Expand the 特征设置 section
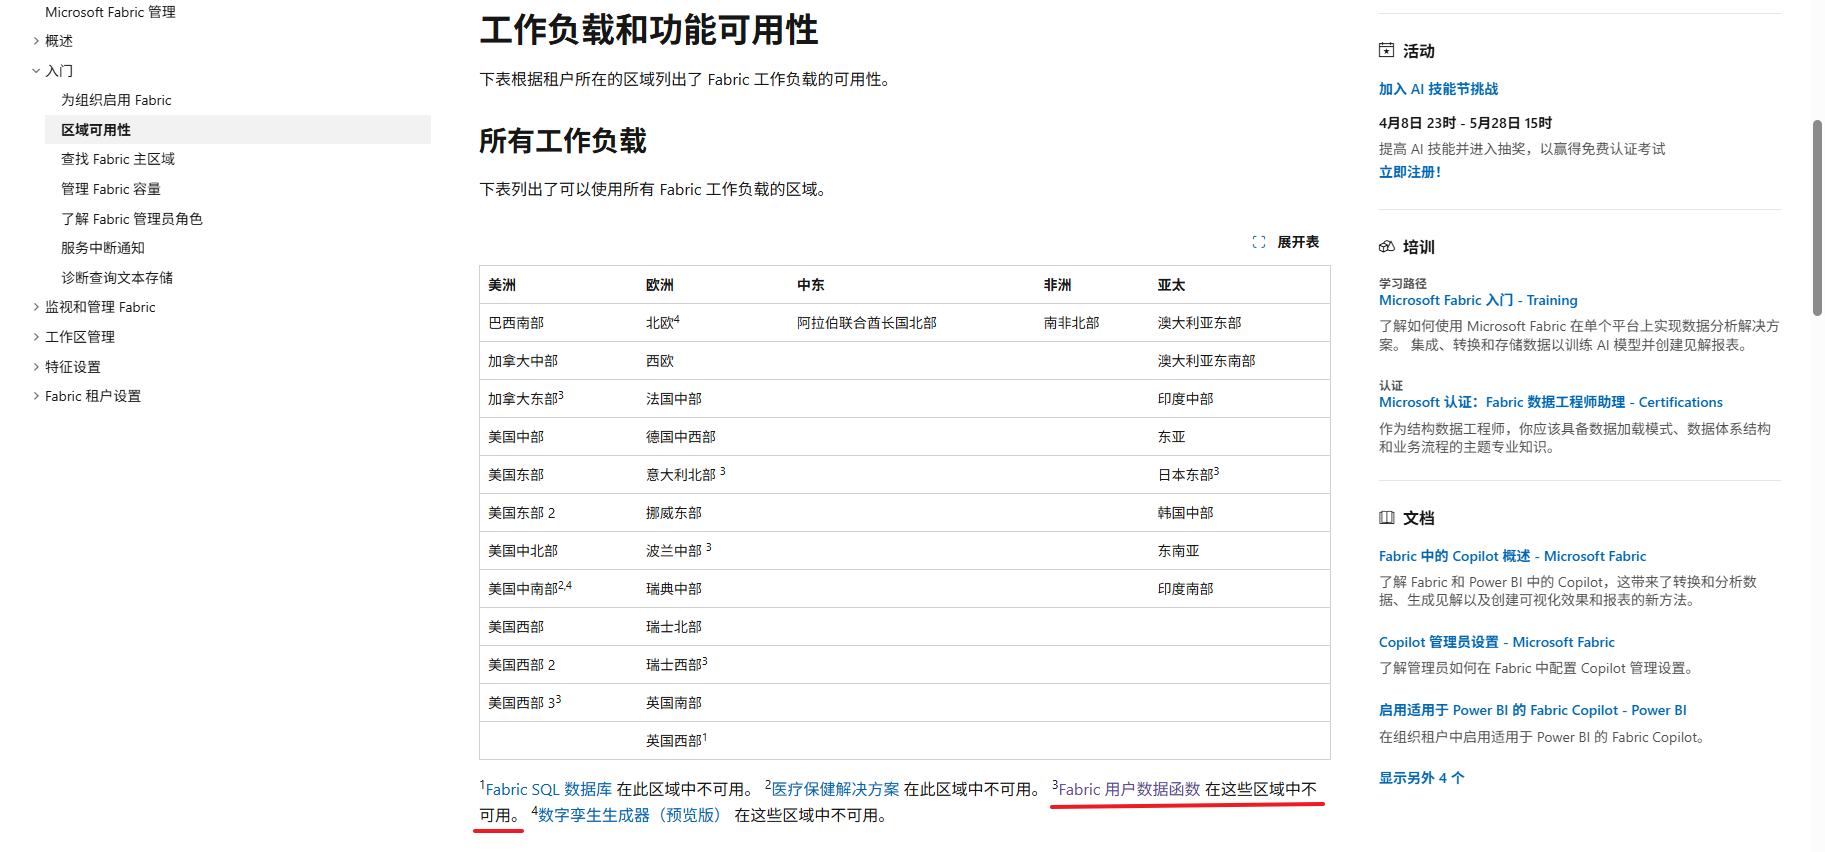1825x852 pixels. [36, 367]
